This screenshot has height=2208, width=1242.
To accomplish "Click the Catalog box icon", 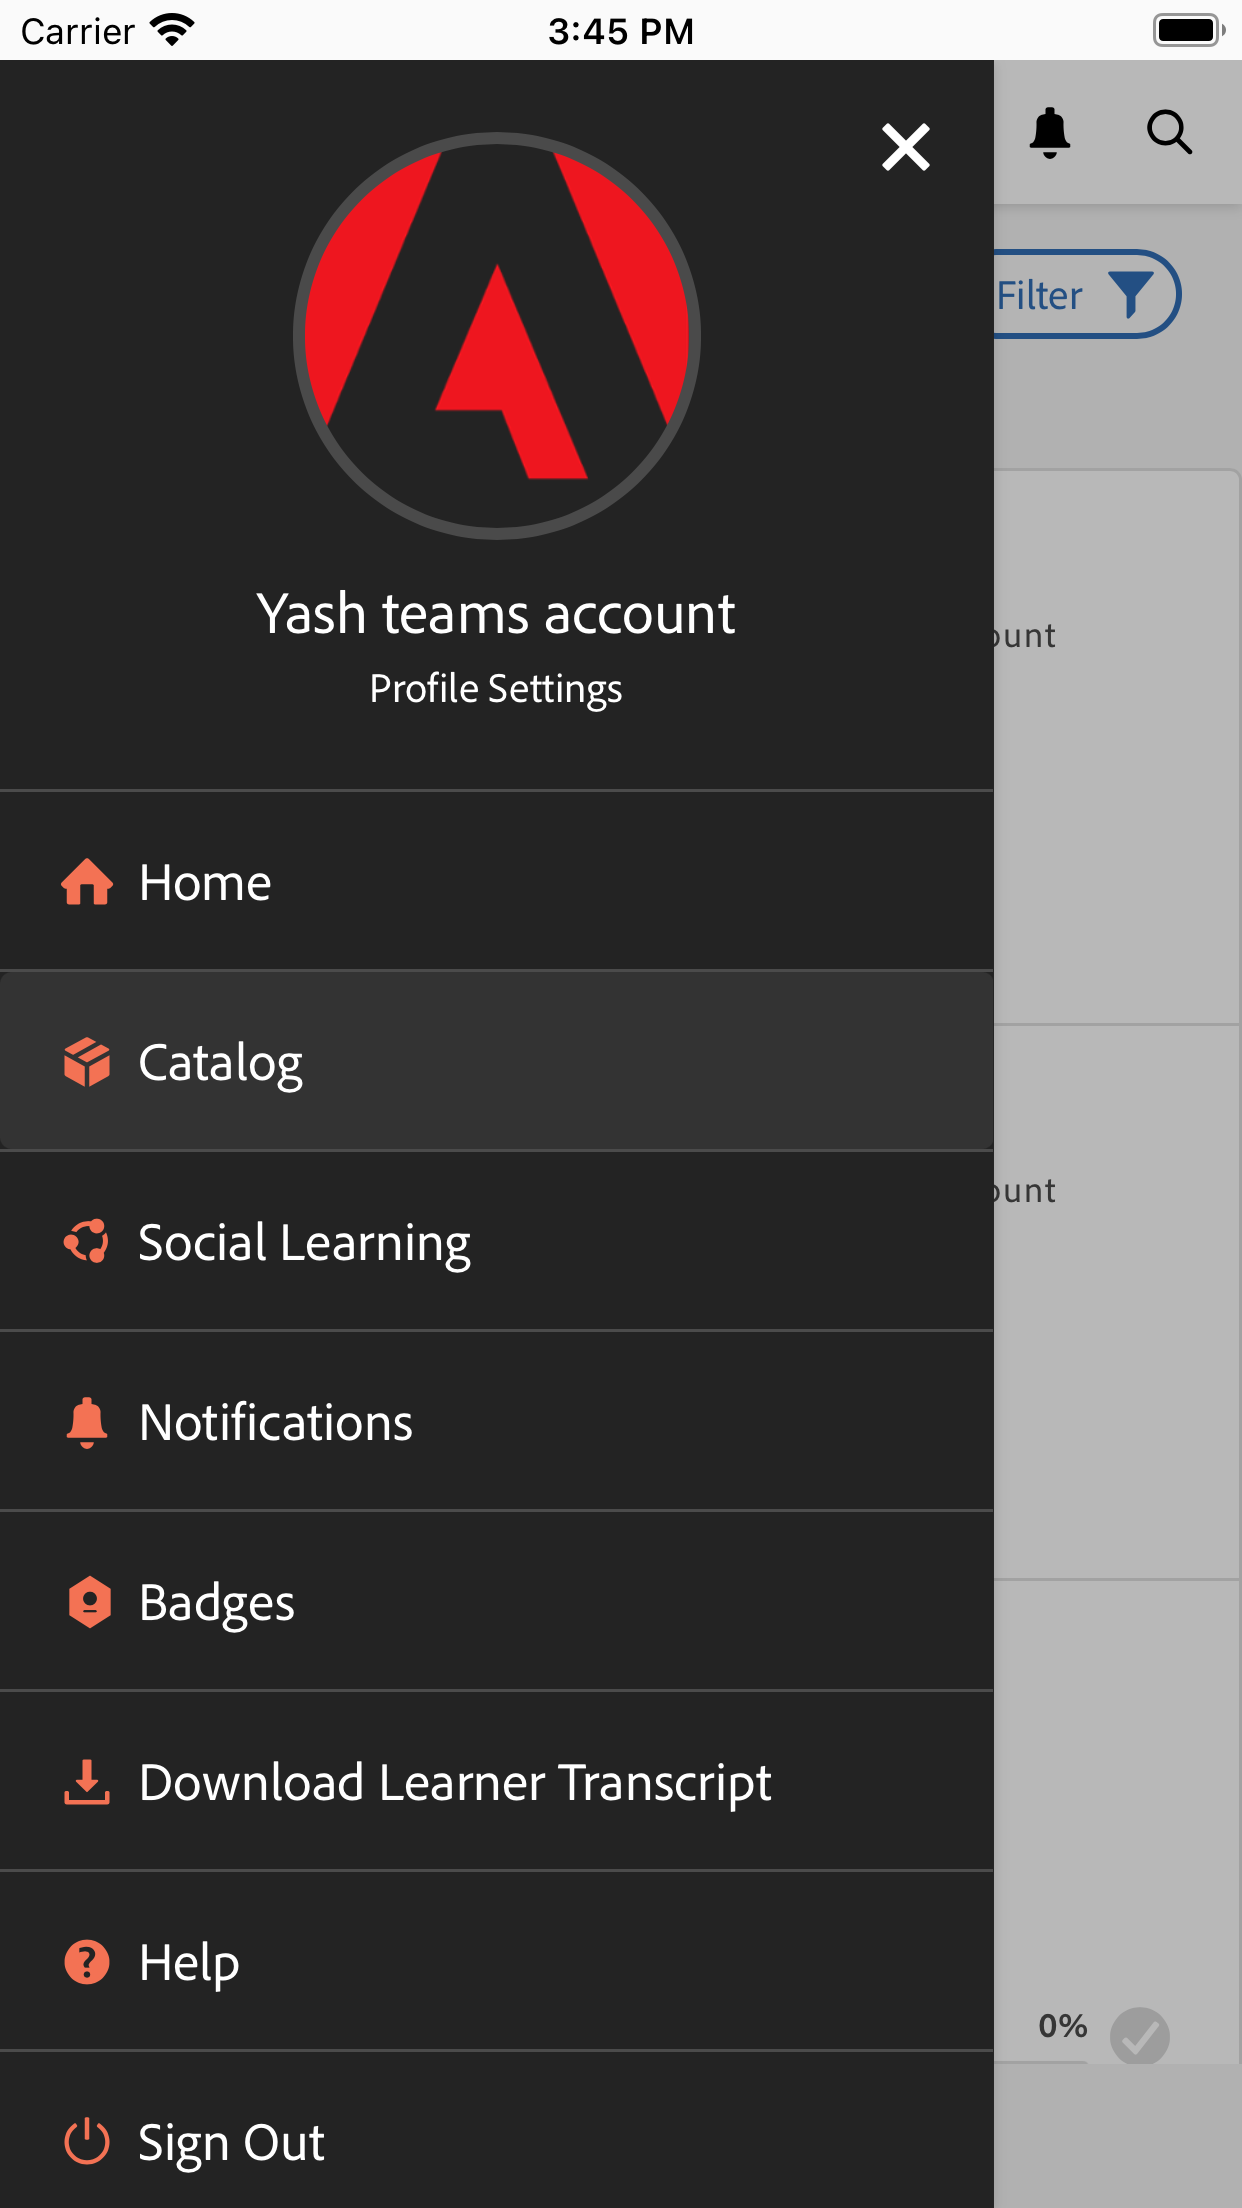I will tap(87, 1062).
